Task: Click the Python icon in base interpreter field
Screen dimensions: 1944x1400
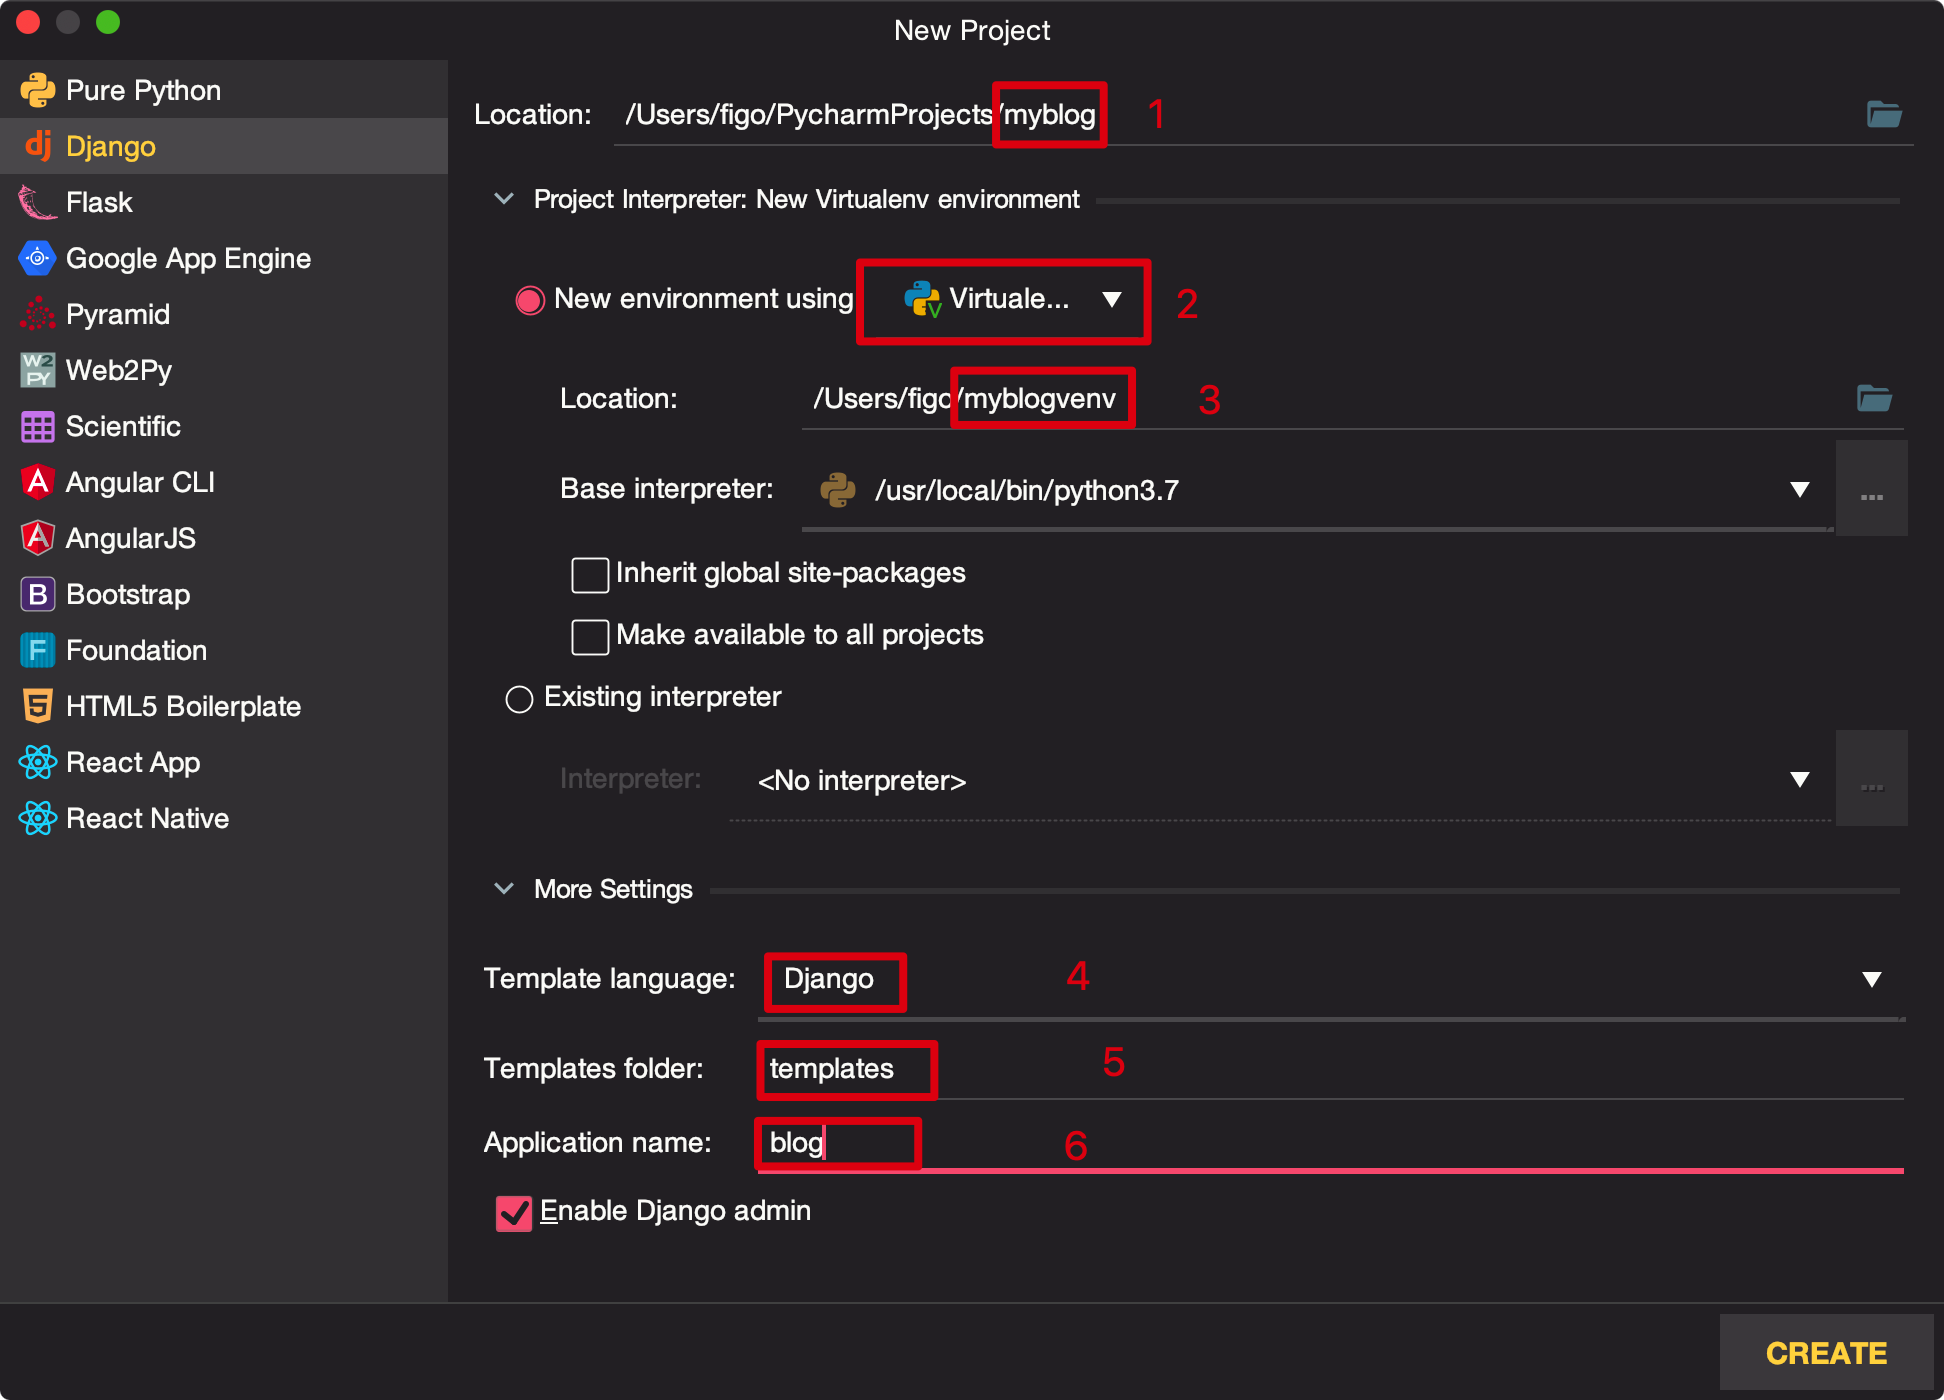Action: (x=838, y=490)
